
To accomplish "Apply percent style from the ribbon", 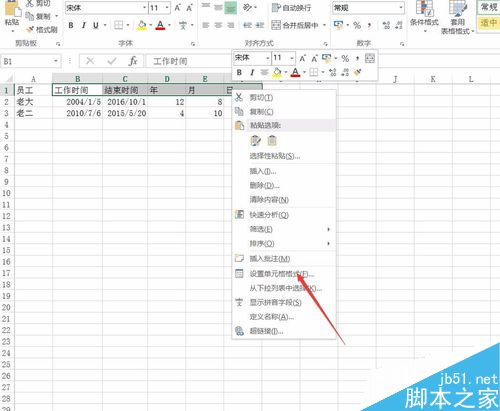I will [357, 25].
